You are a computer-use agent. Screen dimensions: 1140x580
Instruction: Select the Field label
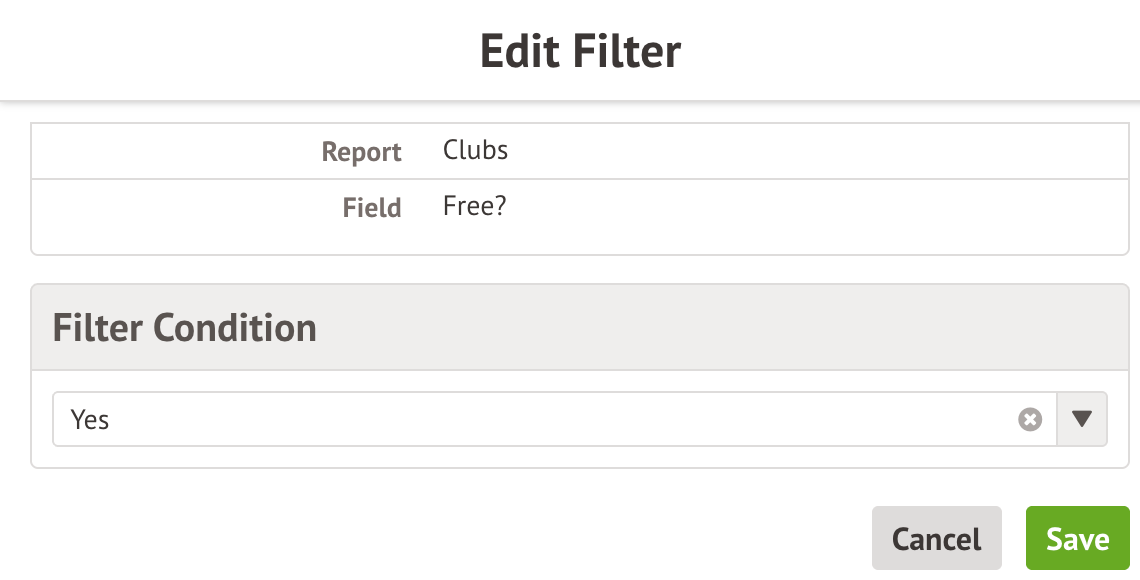(371, 208)
